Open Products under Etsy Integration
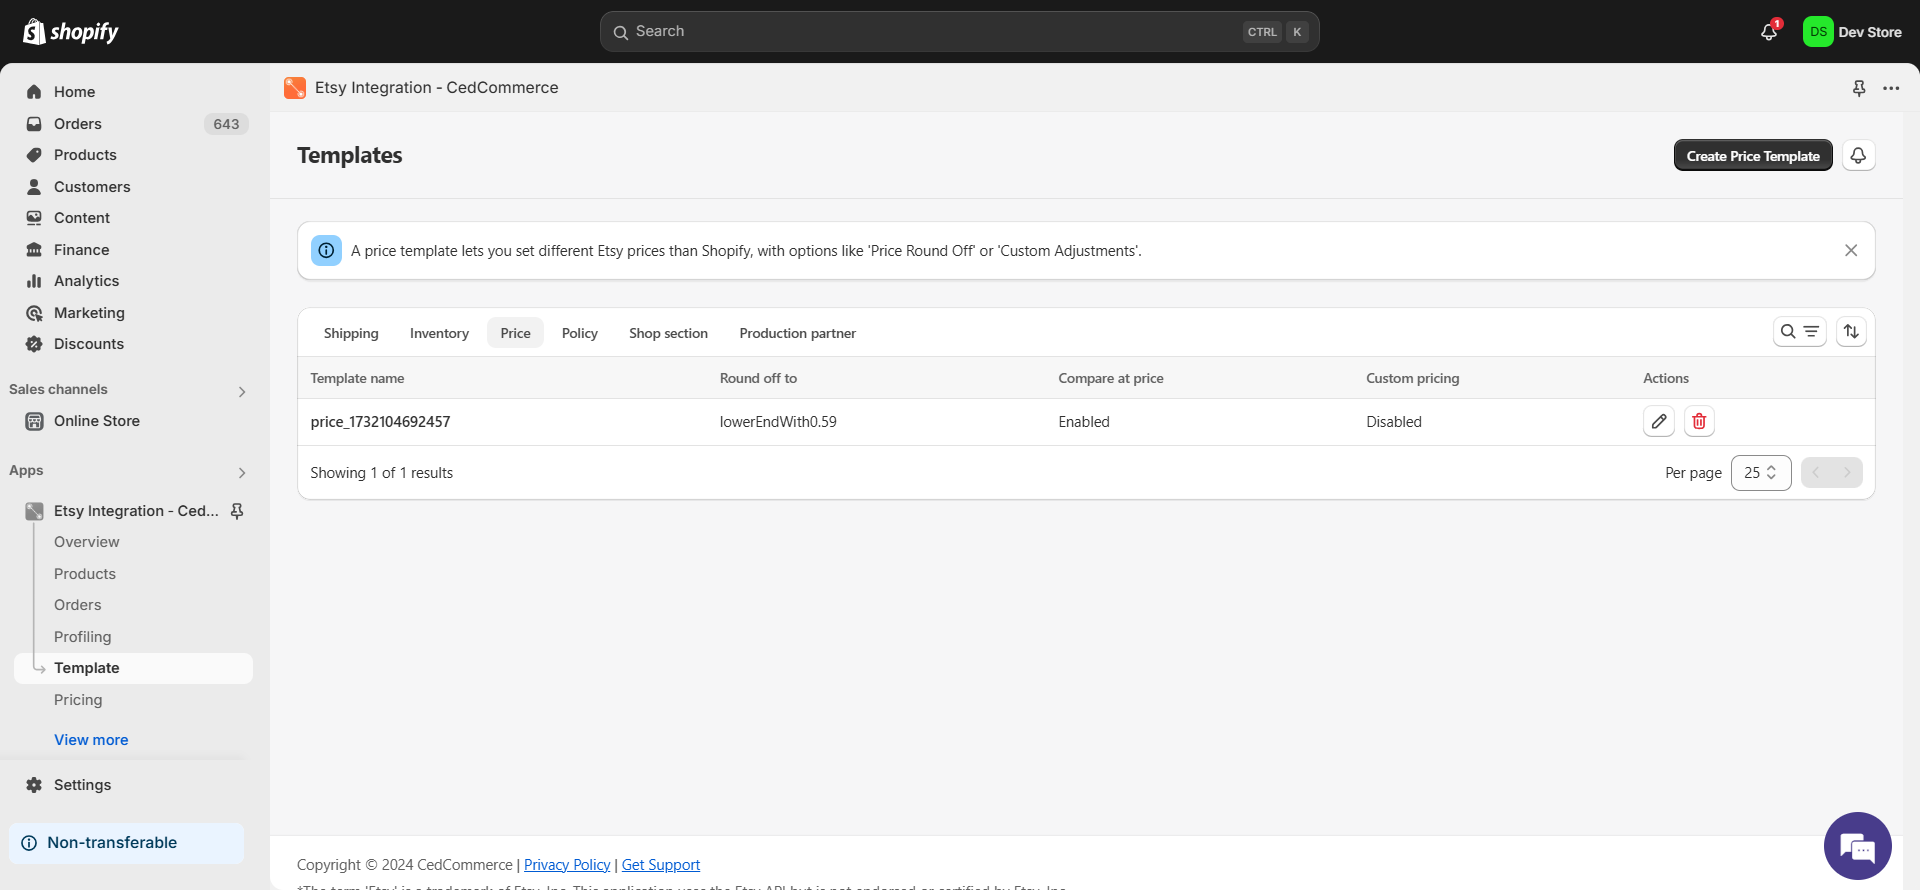Image resolution: width=1920 pixels, height=890 pixels. tap(85, 574)
